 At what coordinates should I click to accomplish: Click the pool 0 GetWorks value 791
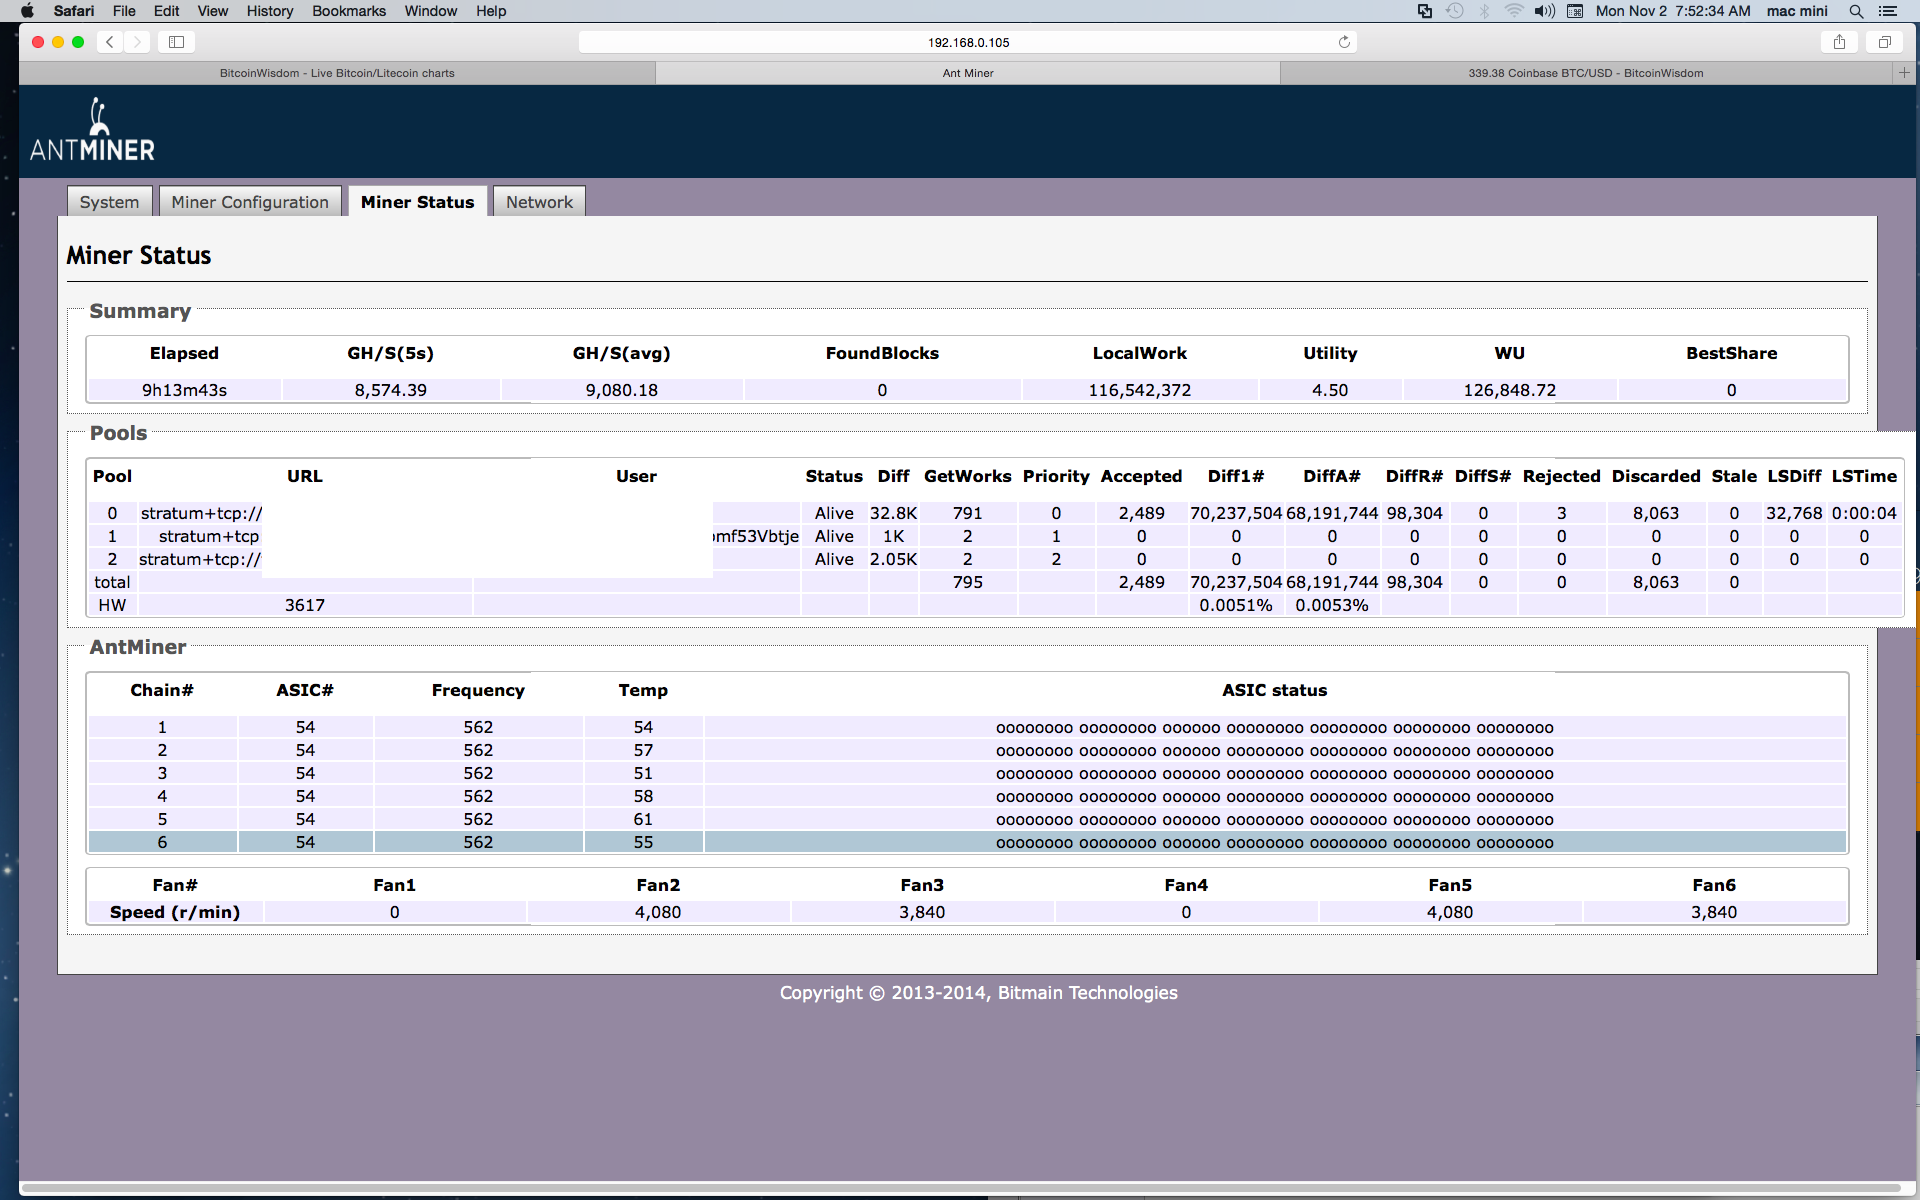point(967,513)
